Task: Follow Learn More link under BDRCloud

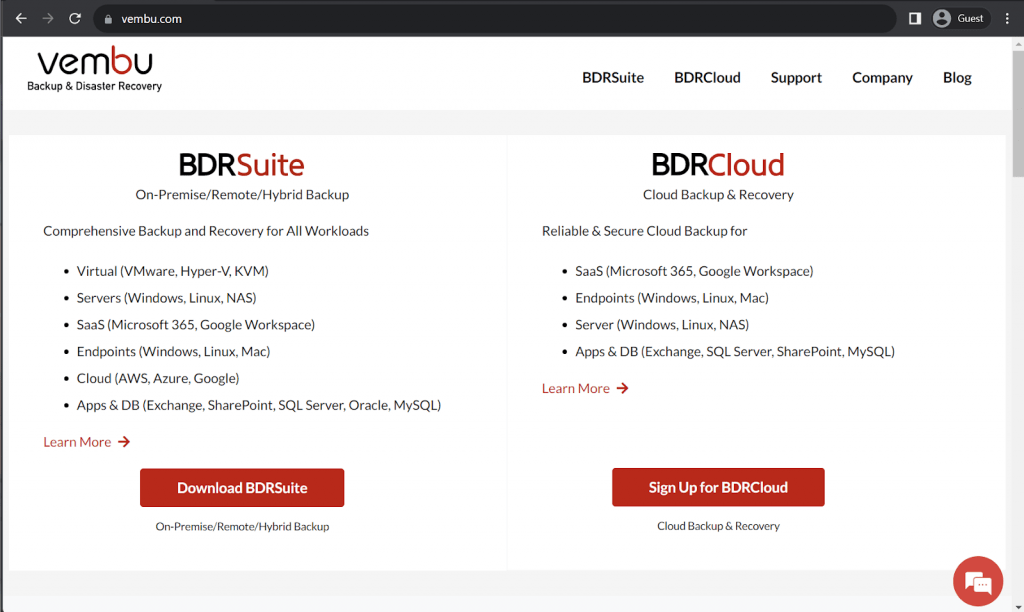Action: [x=585, y=388]
